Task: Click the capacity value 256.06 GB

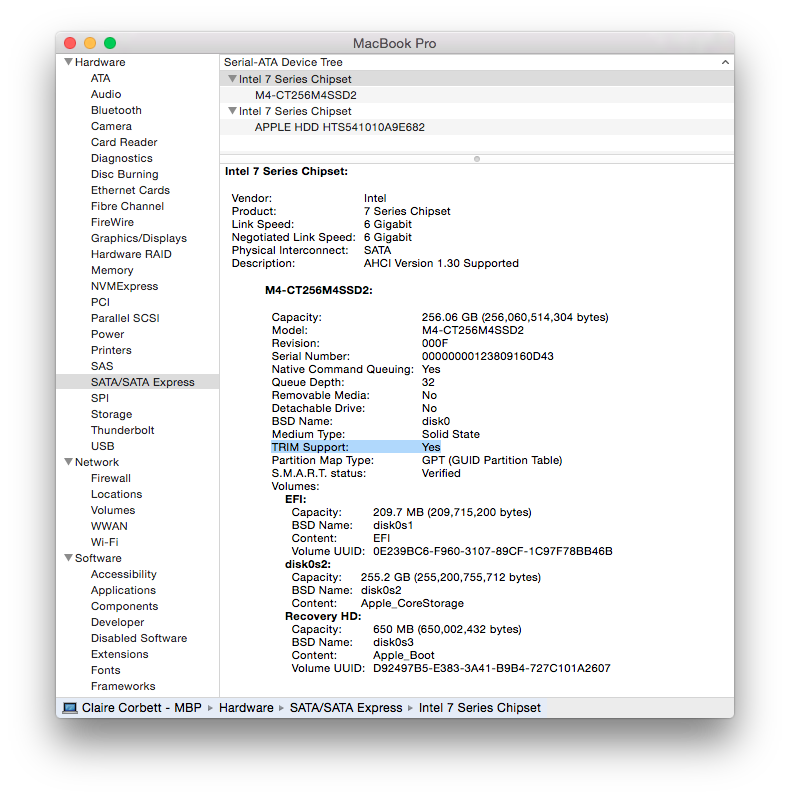Action: coord(449,317)
